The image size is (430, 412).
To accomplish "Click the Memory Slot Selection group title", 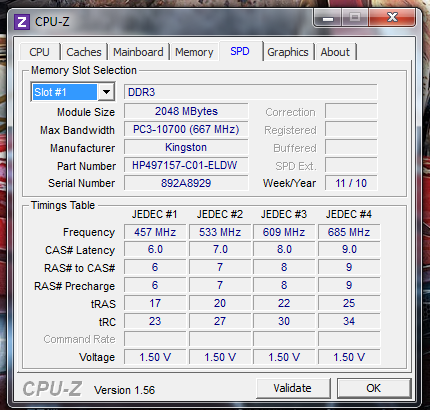I will click(84, 70).
